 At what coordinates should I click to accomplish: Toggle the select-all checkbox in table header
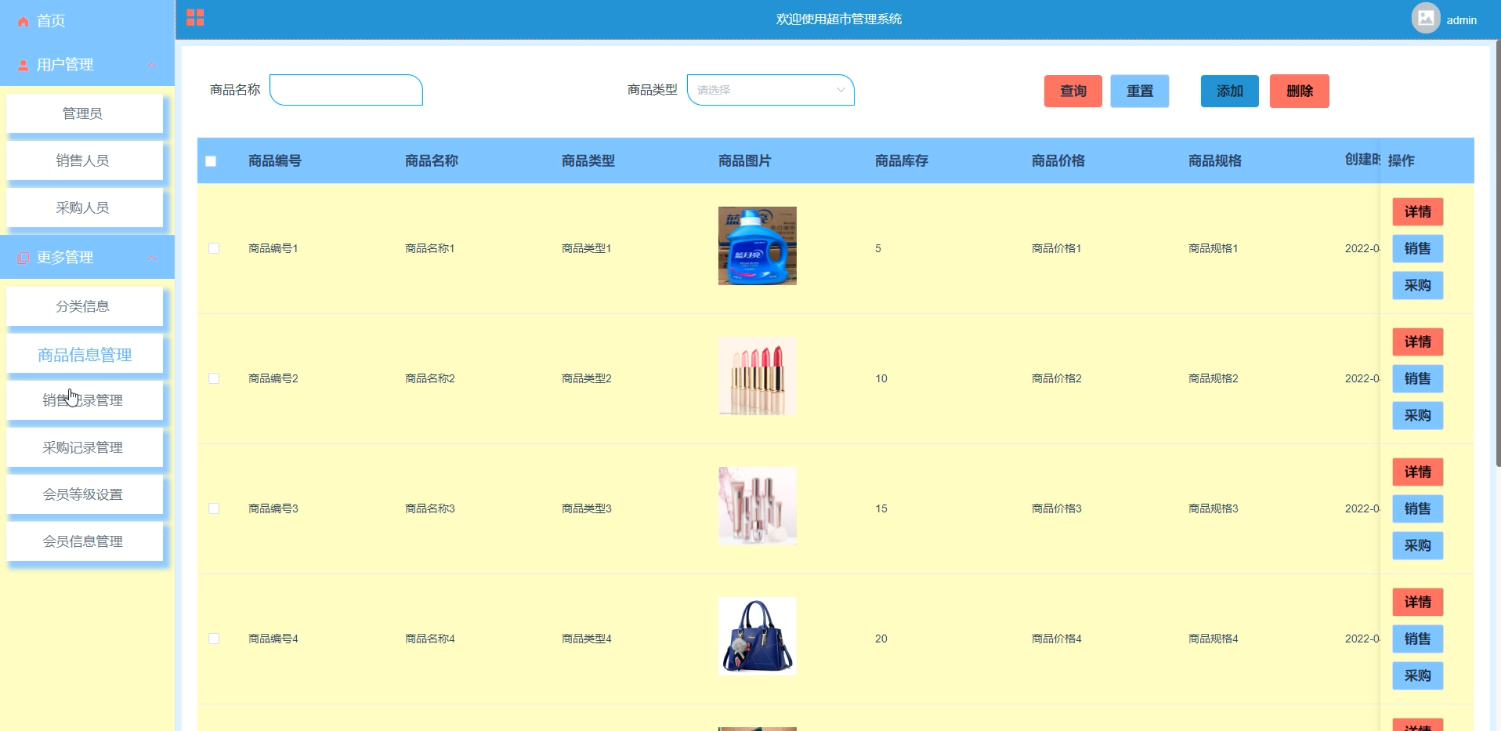point(210,161)
